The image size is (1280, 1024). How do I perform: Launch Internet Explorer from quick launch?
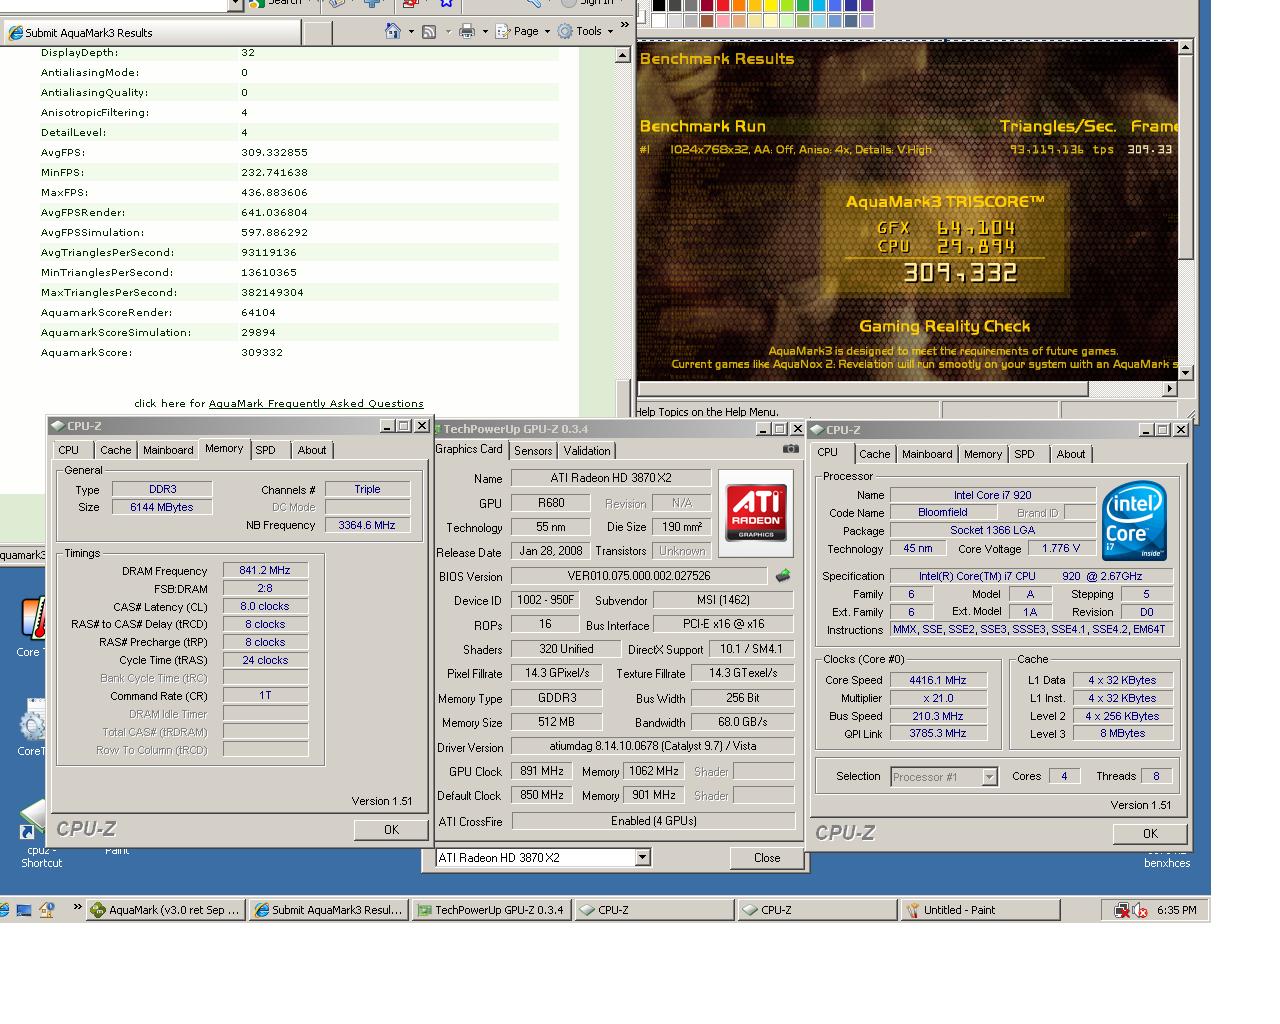4,910
